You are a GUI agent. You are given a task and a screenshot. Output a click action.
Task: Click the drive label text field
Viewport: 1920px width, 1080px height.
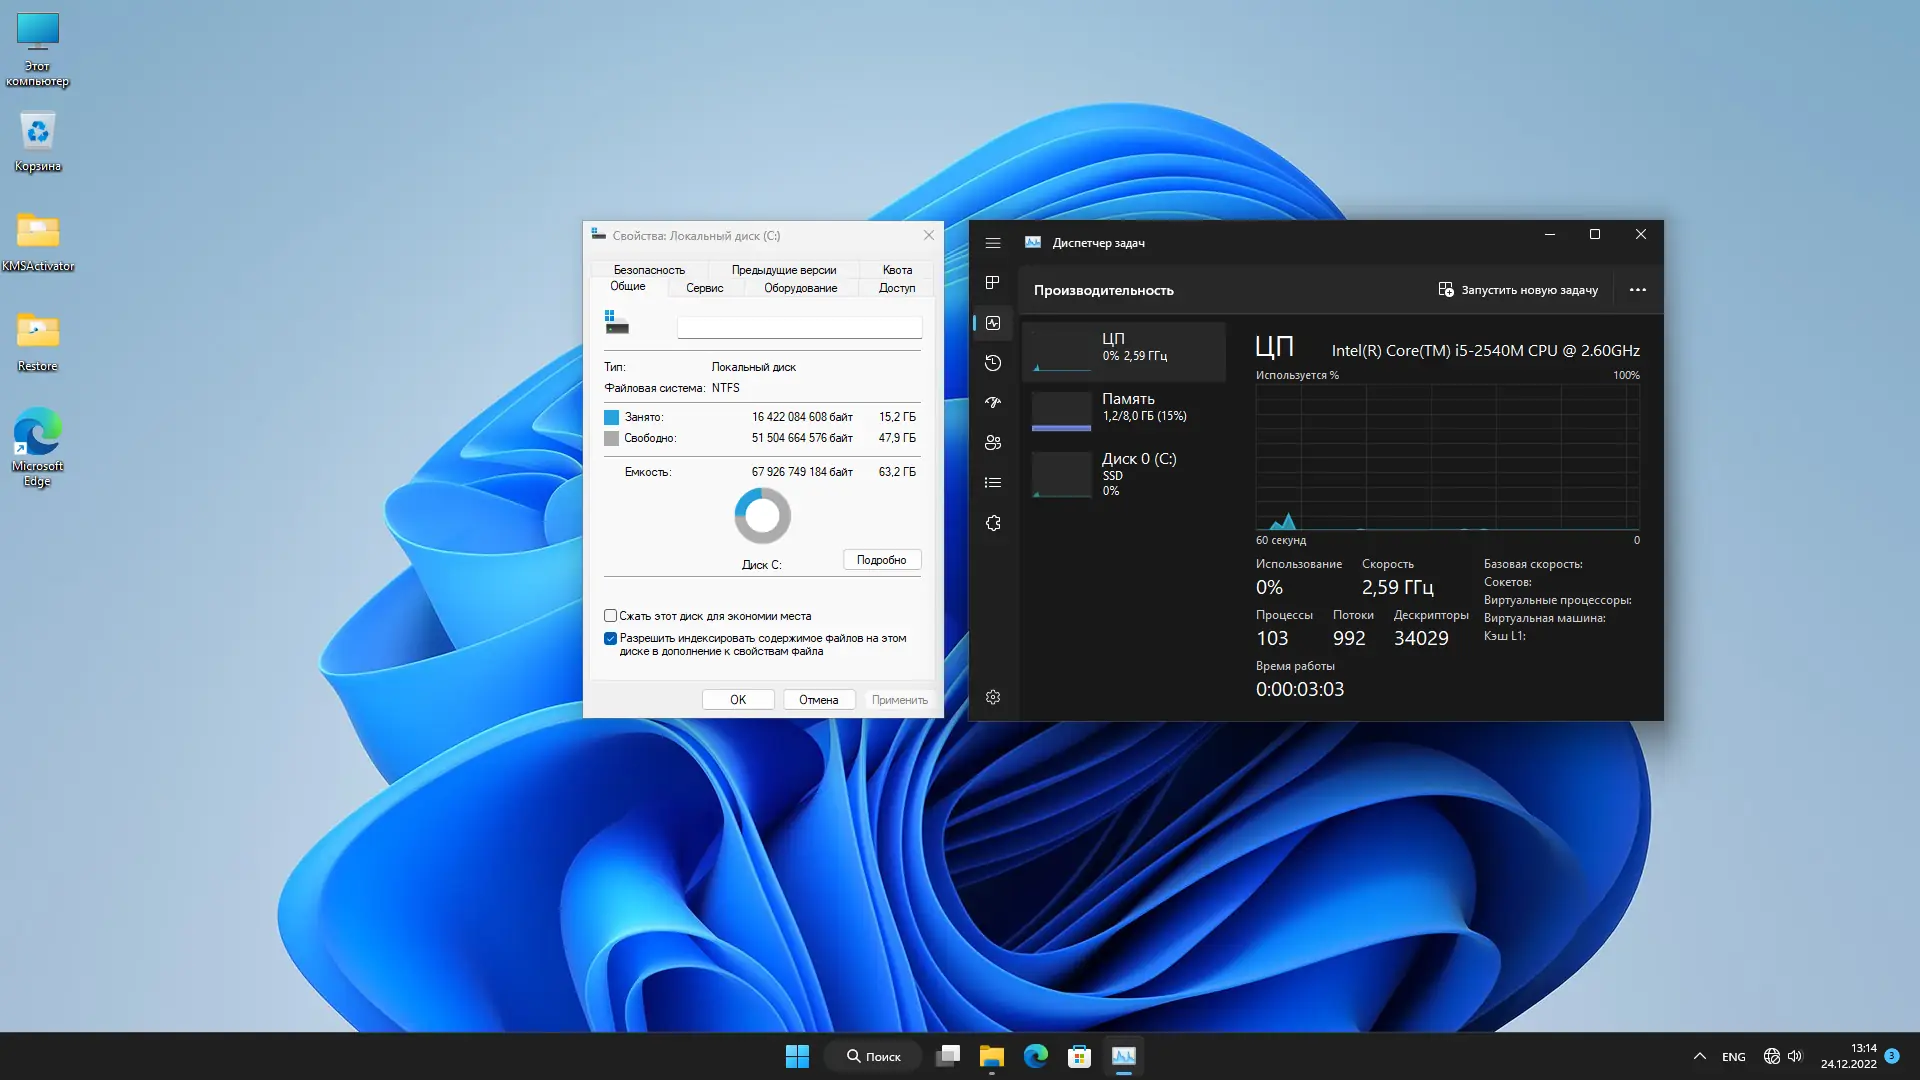[x=799, y=327]
